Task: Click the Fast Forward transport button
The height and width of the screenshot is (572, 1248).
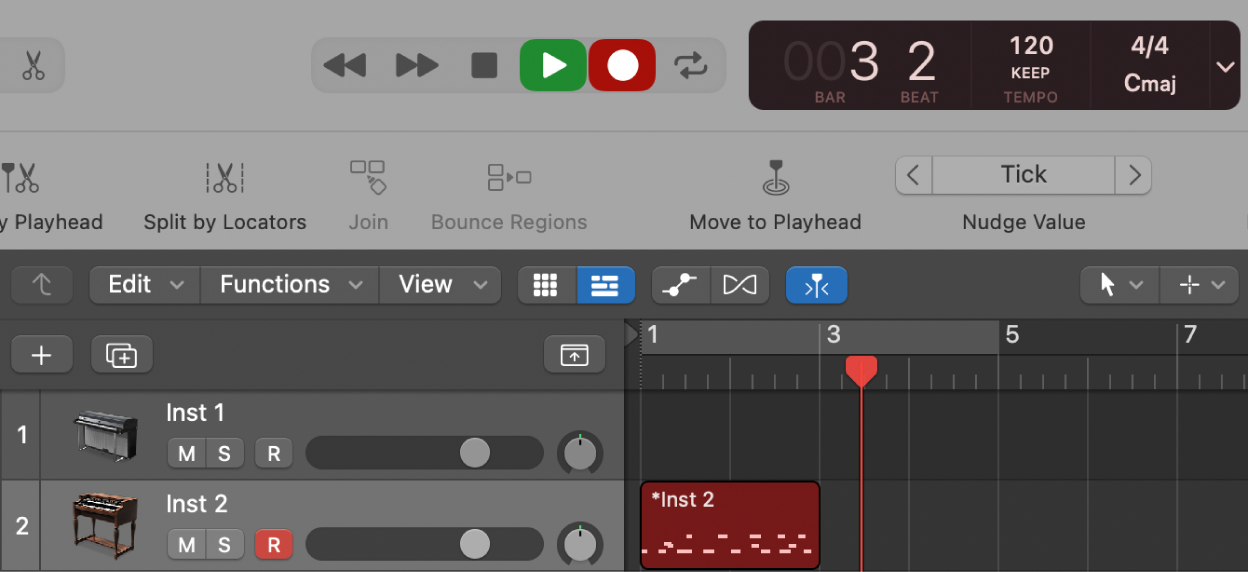Action: click(416, 66)
